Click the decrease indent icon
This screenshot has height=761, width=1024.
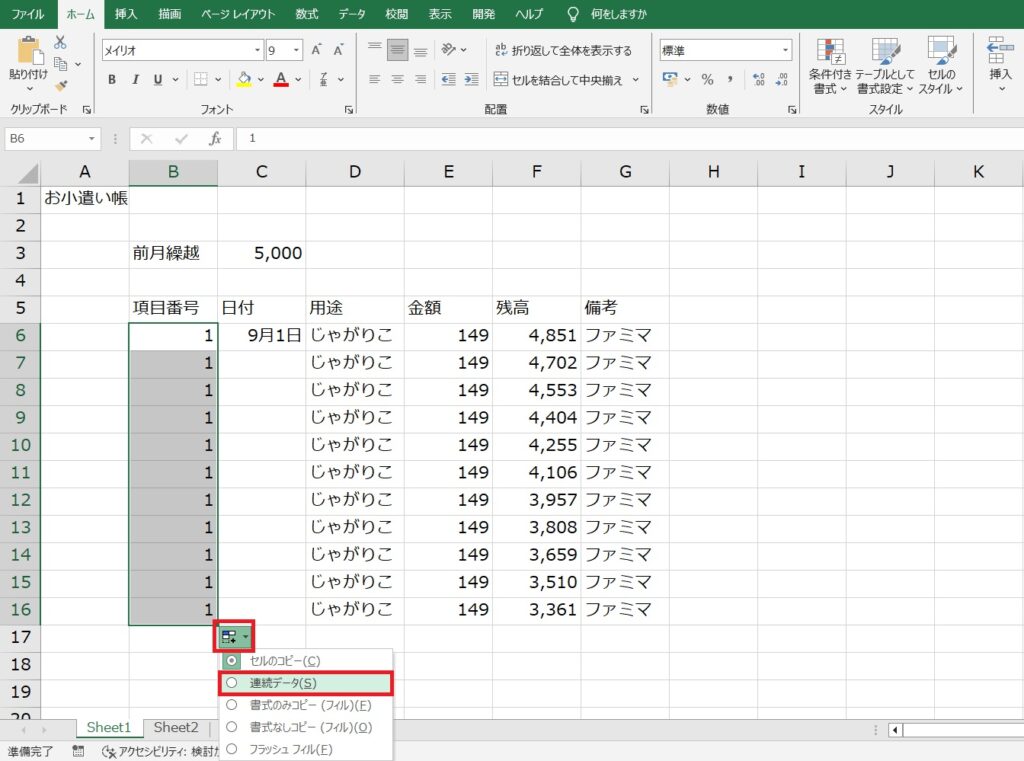[448, 80]
